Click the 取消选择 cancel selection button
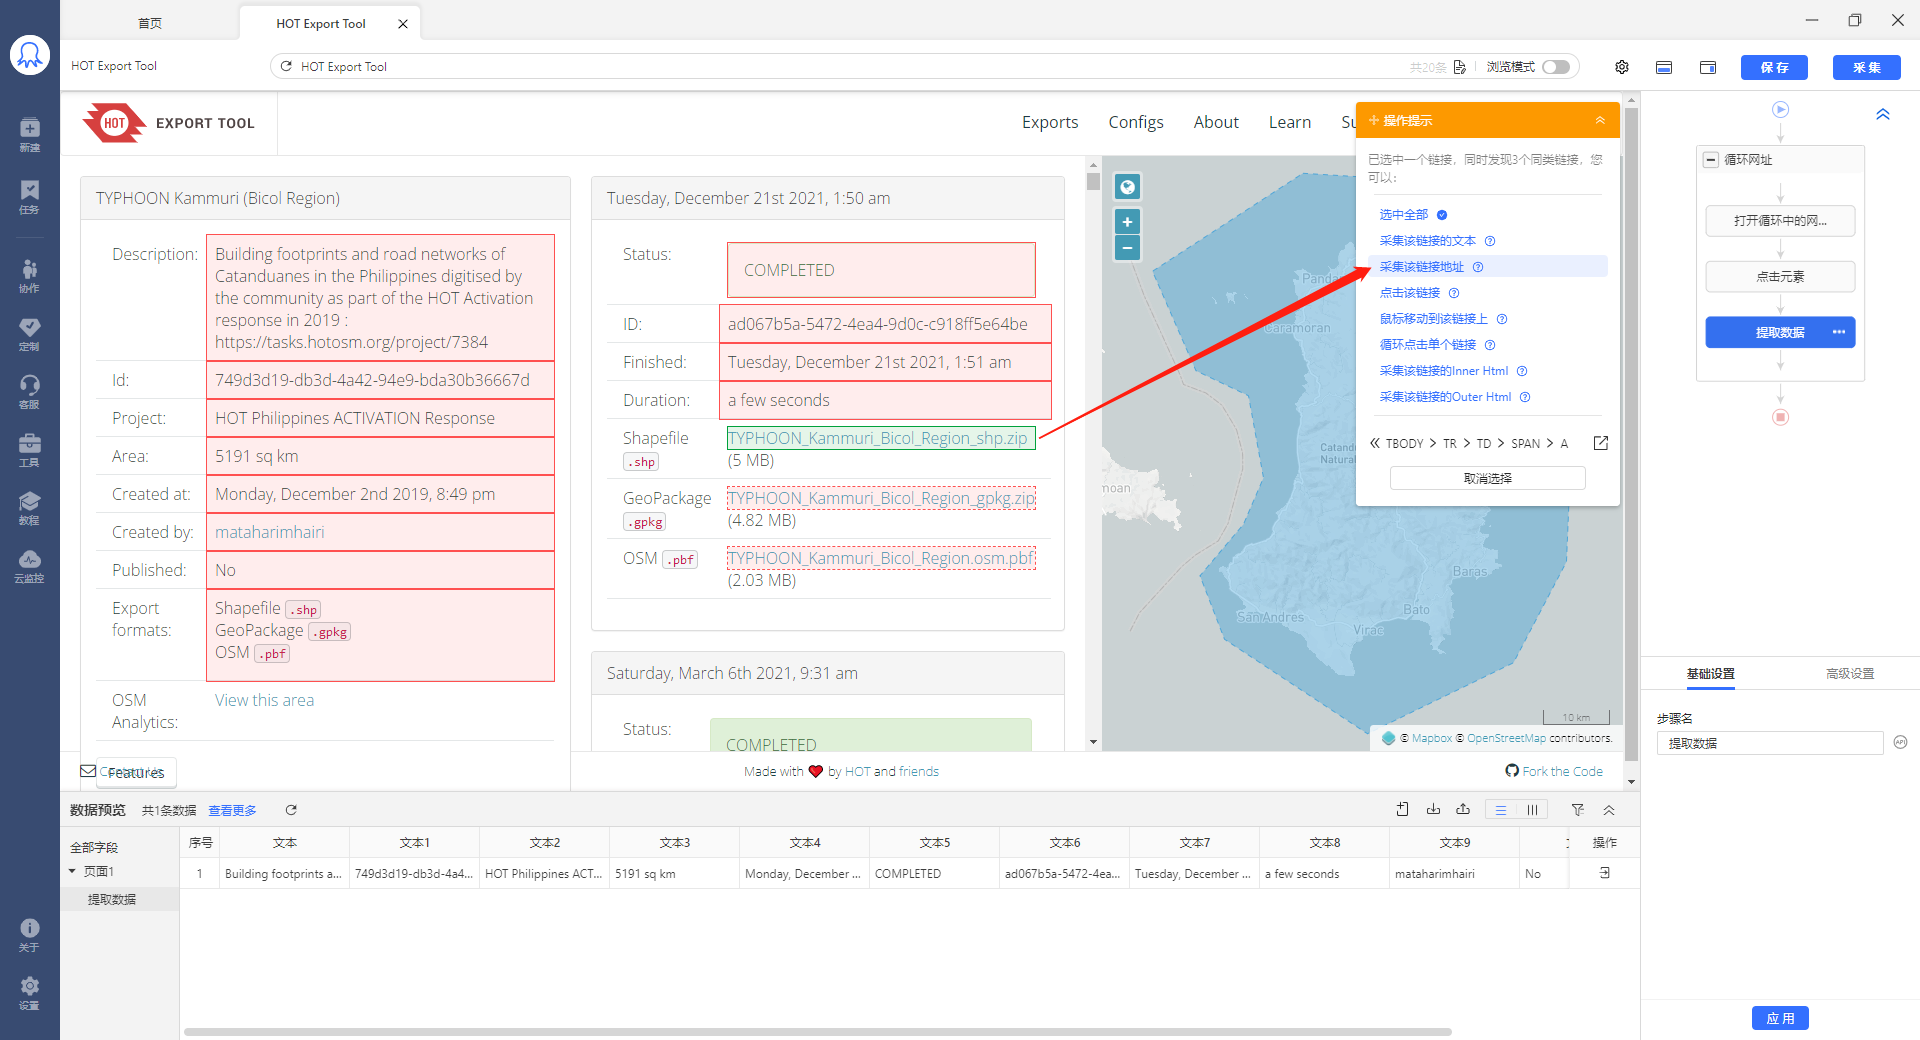Image resolution: width=1920 pixels, height=1040 pixels. click(x=1487, y=478)
